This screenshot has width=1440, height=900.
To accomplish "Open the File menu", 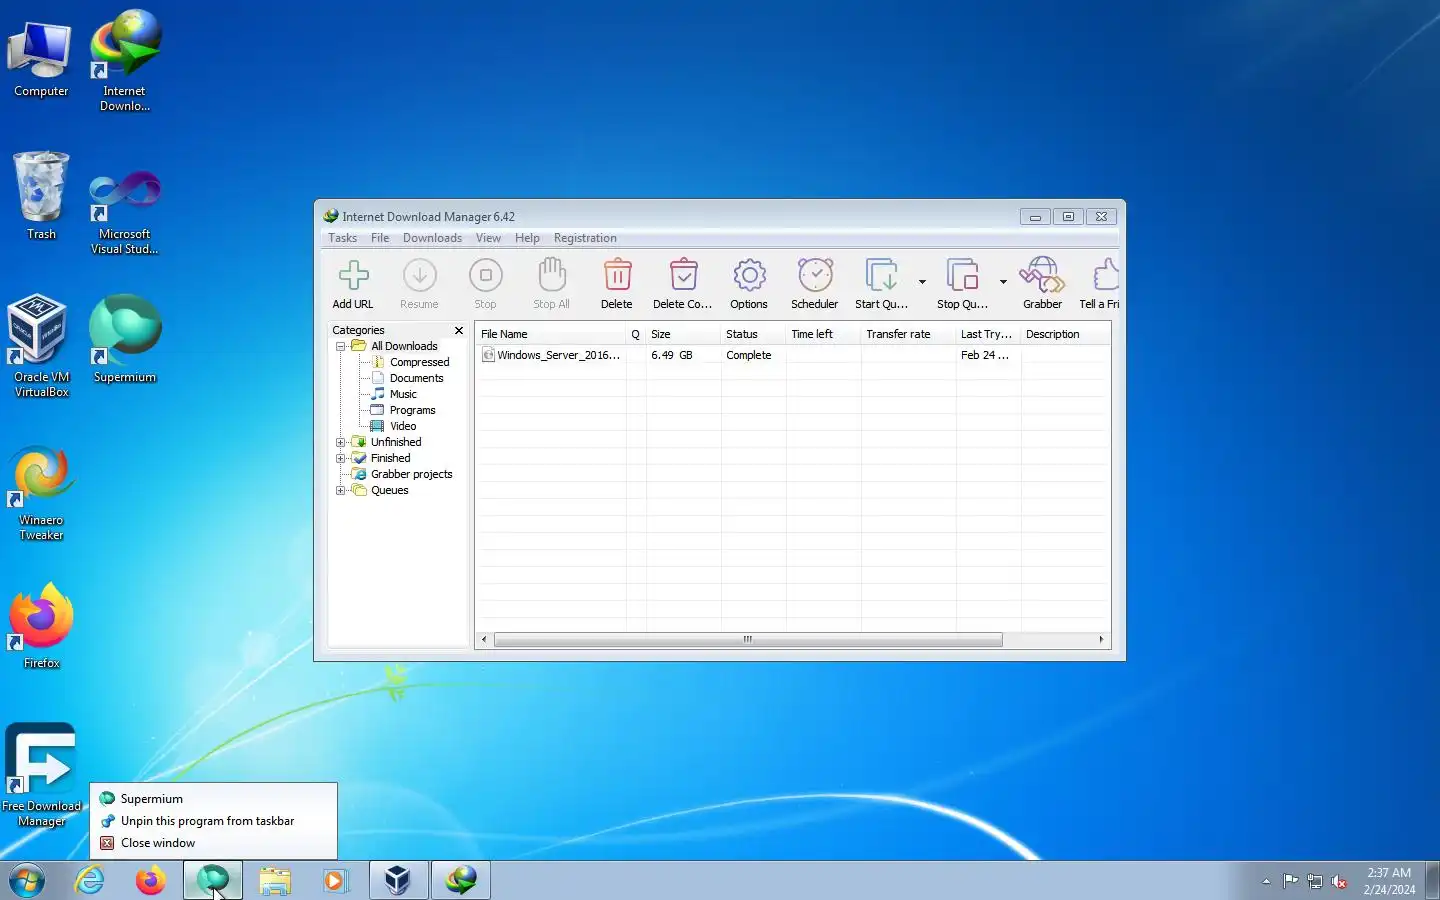I will pos(380,238).
